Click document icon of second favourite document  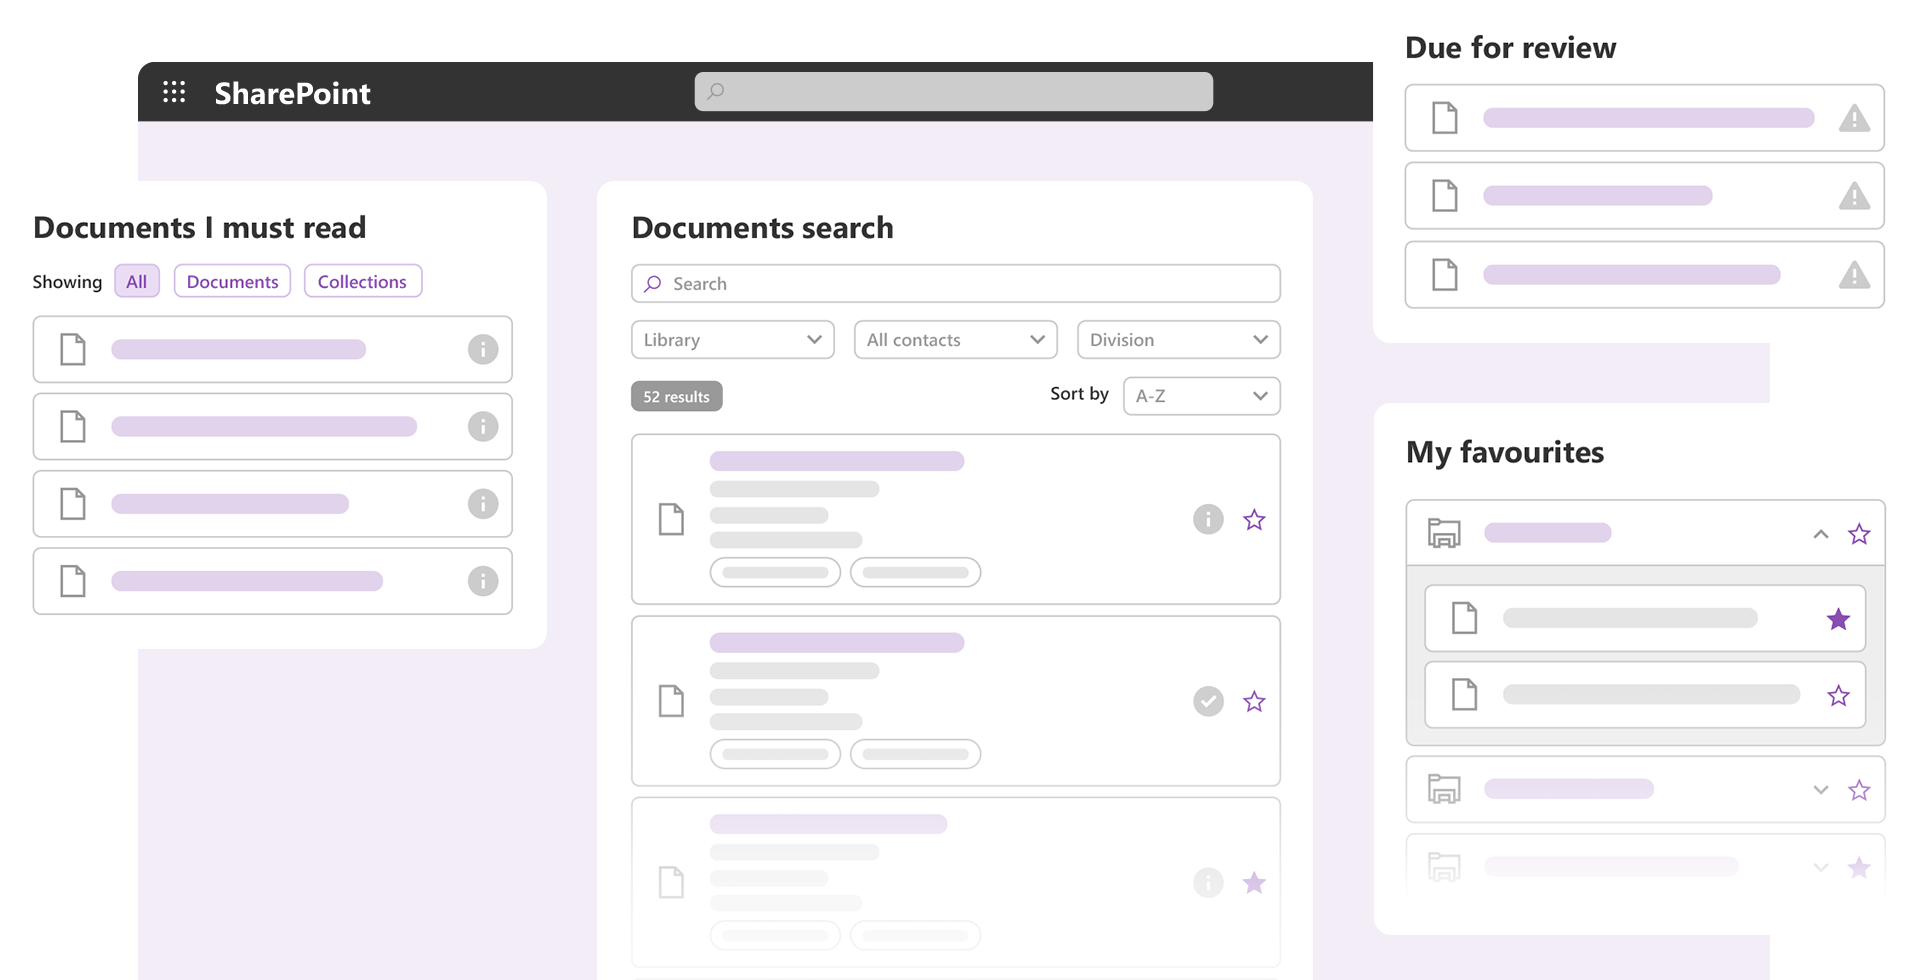1464,694
